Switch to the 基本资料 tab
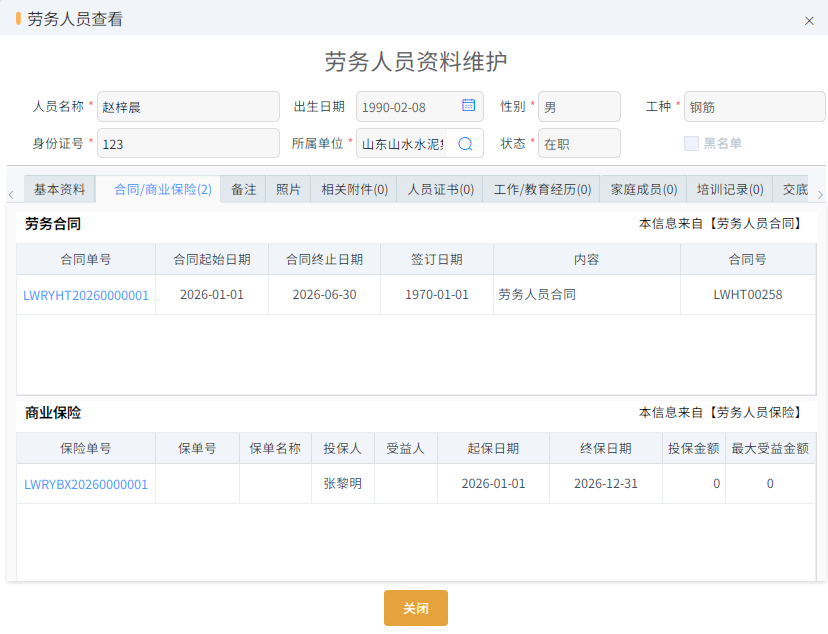The width and height of the screenshot is (828, 634). (60, 189)
